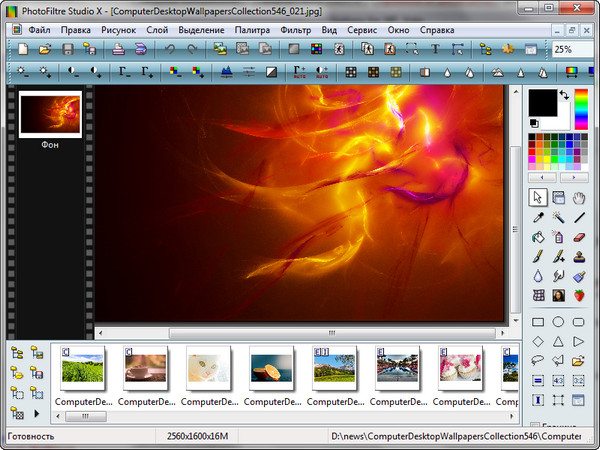Open the 25% zoom level dropdown
The height and width of the screenshot is (450, 600).
point(572,49)
